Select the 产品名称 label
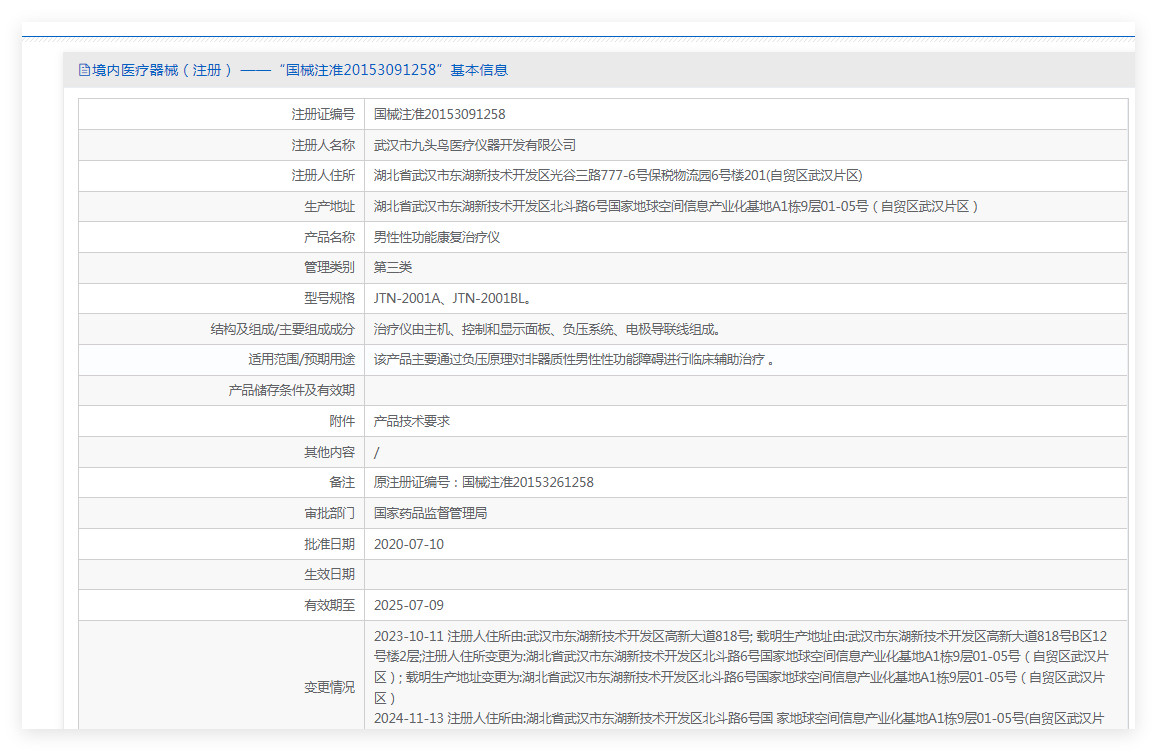Screen dimensions: 1157x751 pos(329,238)
